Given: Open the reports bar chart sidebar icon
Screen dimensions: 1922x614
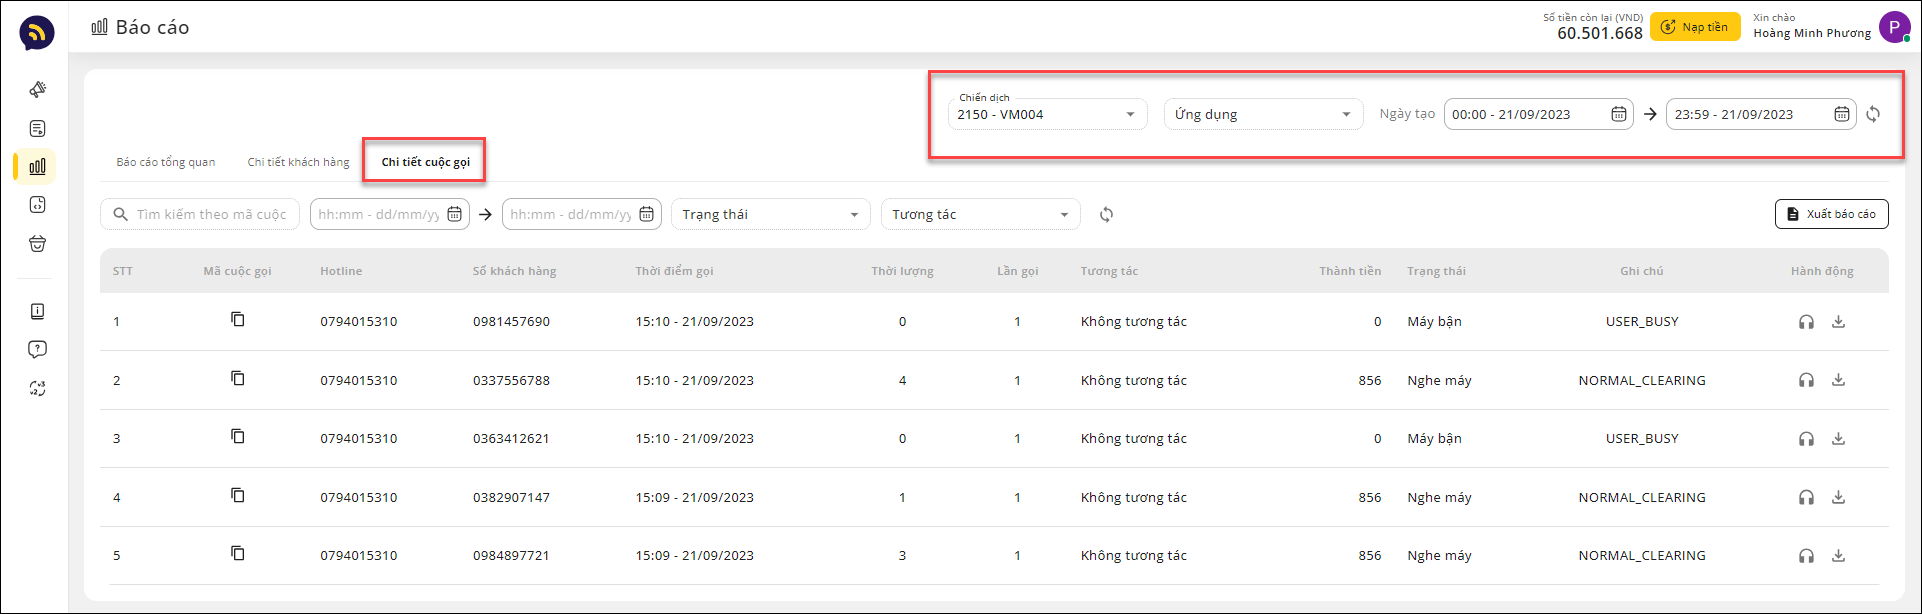Looking at the screenshot, I should [x=37, y=167].
